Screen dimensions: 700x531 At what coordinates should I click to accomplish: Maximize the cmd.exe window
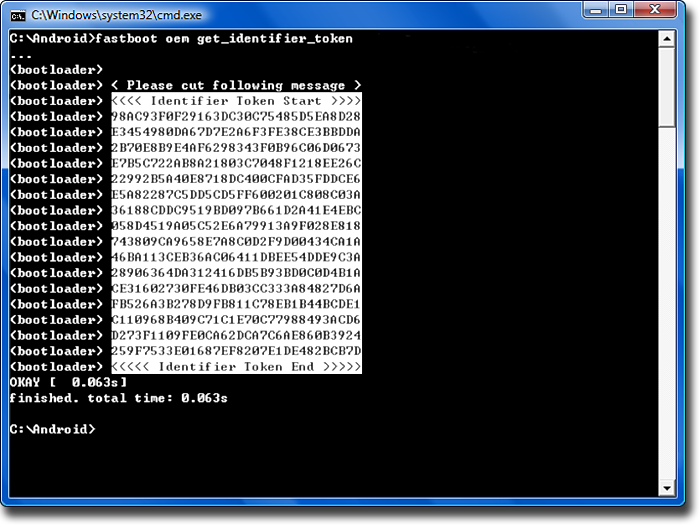(620, 13)
